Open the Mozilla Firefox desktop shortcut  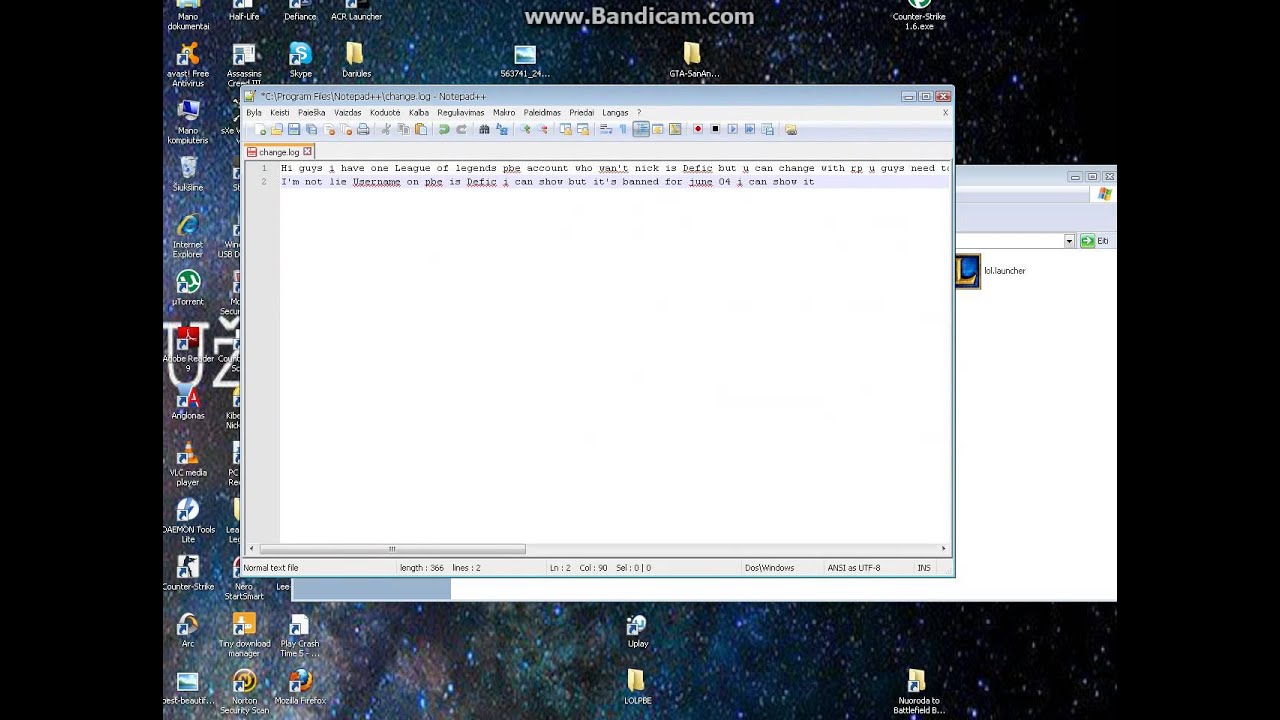click(x=300, y=687)
